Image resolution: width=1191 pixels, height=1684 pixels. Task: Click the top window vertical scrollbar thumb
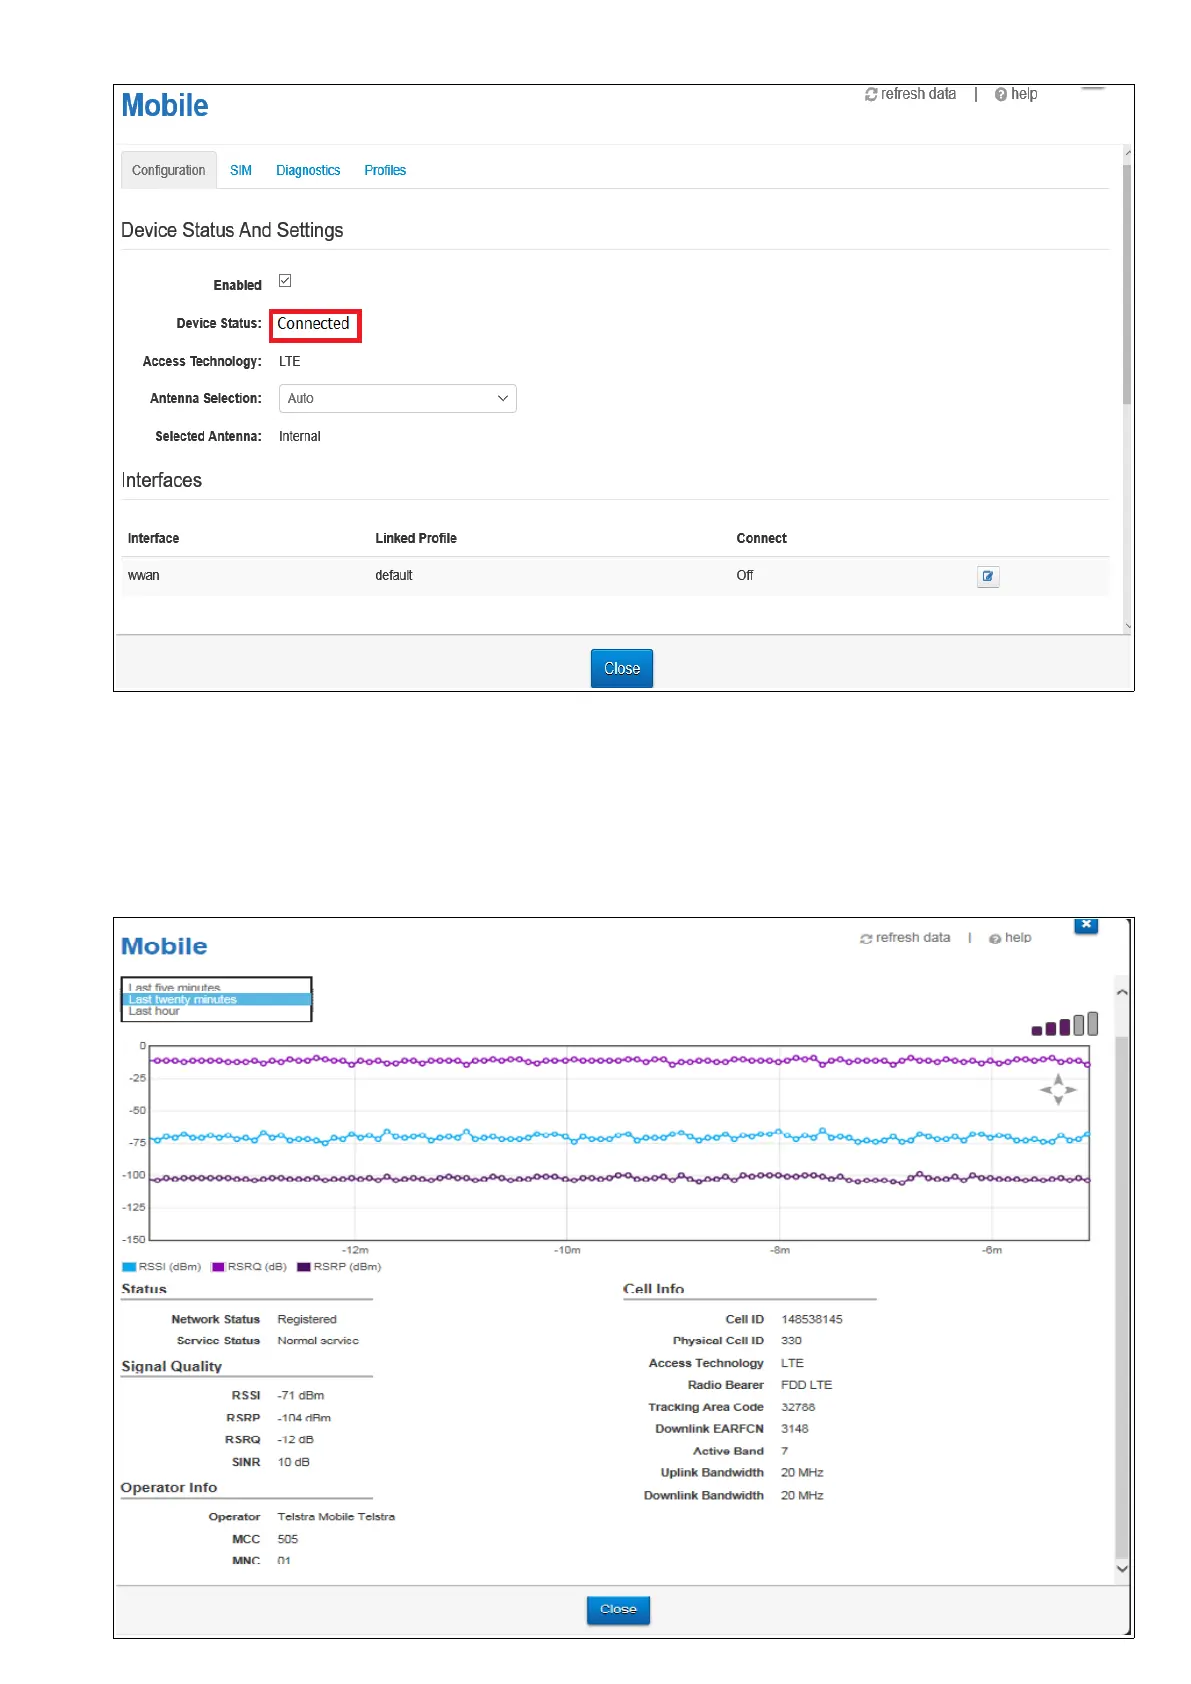pyautogui.click(x=1127, y=285)
